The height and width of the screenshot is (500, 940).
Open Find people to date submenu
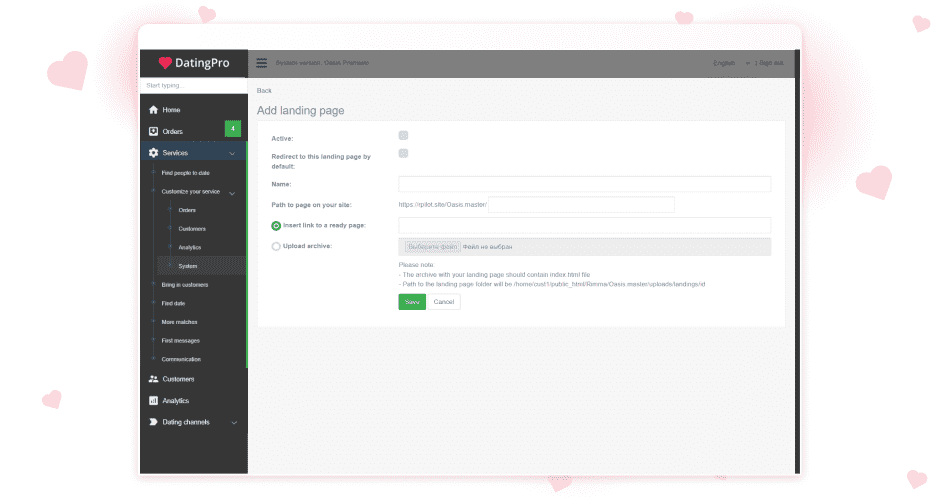pyautogui.click(x=185, y=173)
